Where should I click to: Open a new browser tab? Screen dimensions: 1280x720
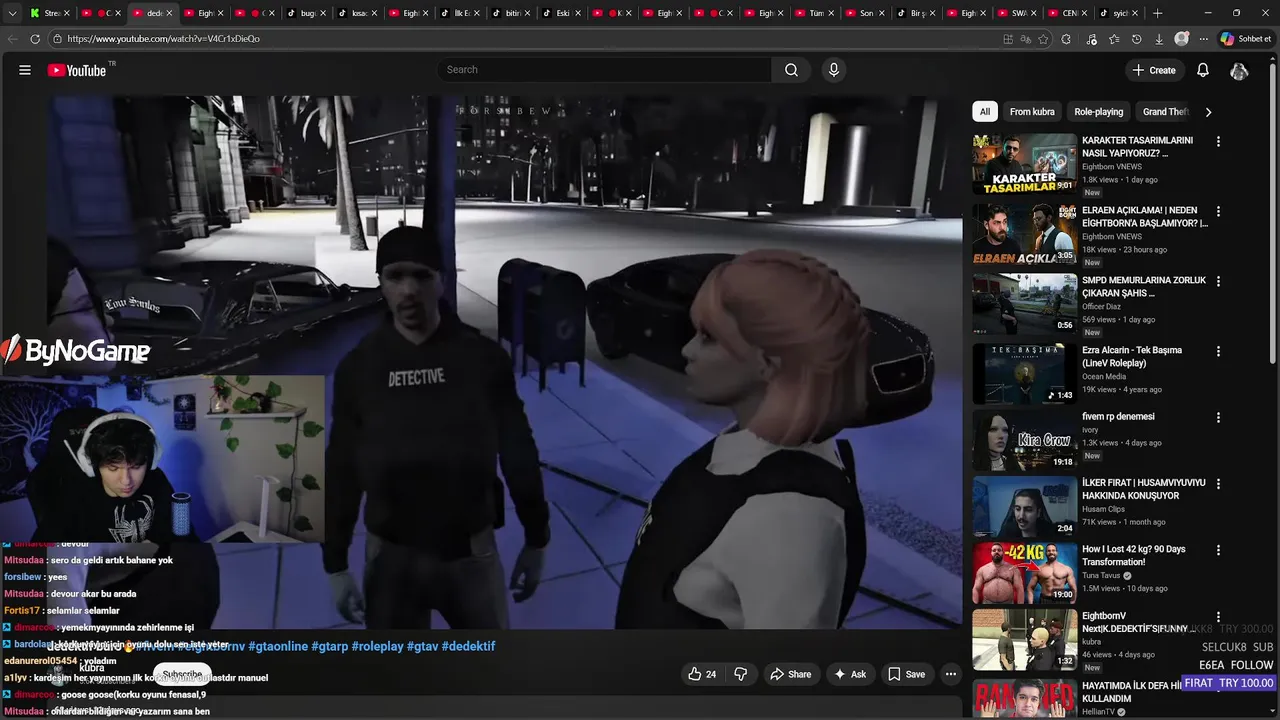1157,13
